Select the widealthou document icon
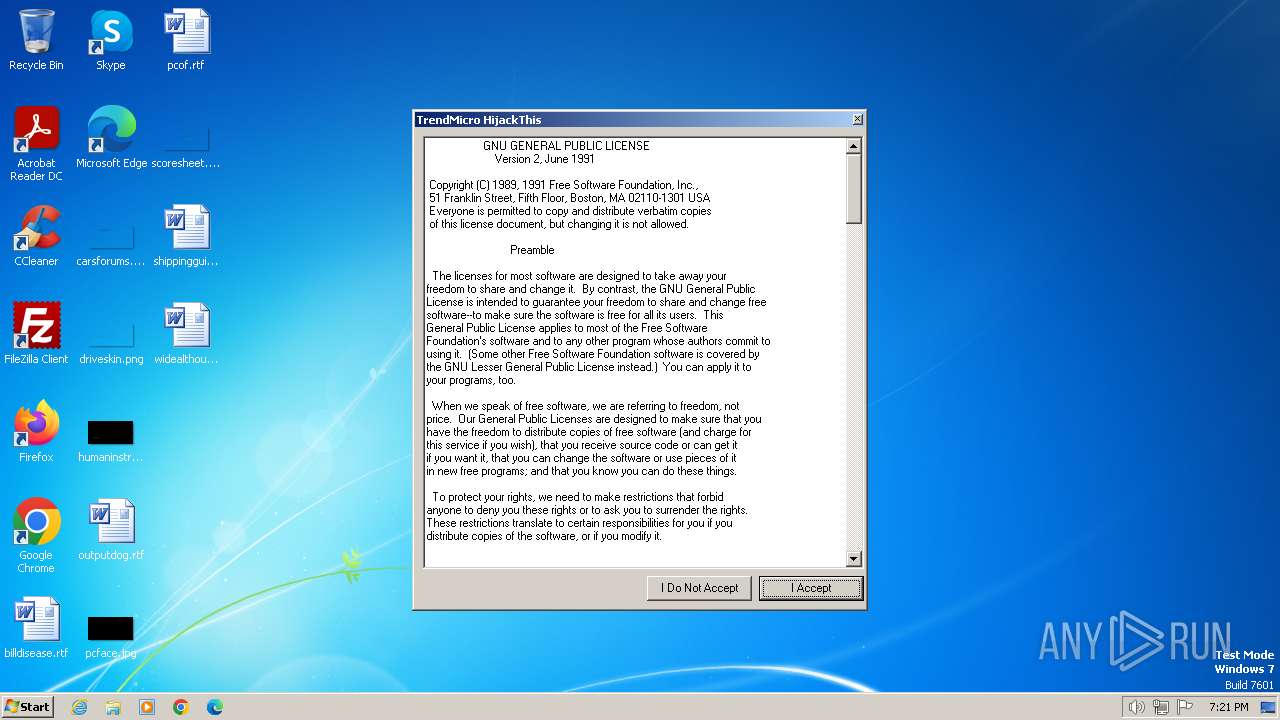The height and width of the screenshot is (720, 1280). click(x=186, y=334)
